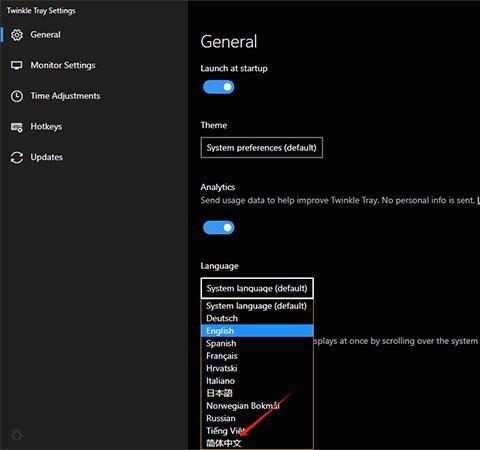Viewport: 480px width, 450px height.
Task: Select Hrvatski language option
Action: click(x=257, y=368)
